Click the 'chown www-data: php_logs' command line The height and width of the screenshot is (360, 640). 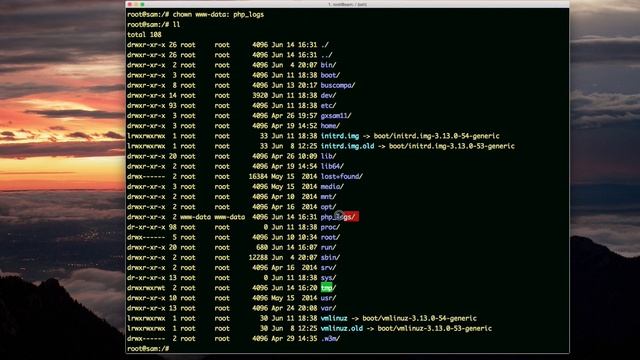pos(196,14)
